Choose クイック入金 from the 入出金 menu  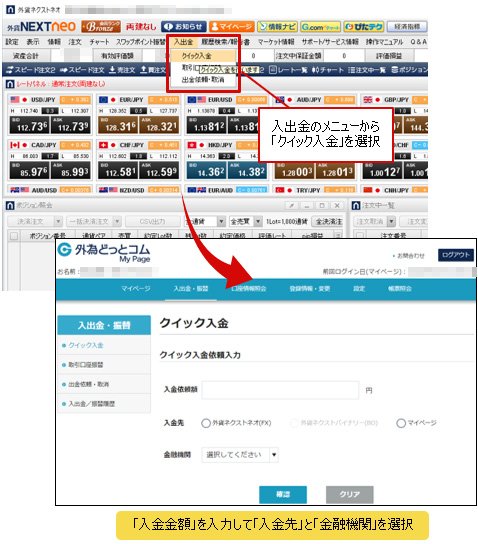[x=204, y=56]
